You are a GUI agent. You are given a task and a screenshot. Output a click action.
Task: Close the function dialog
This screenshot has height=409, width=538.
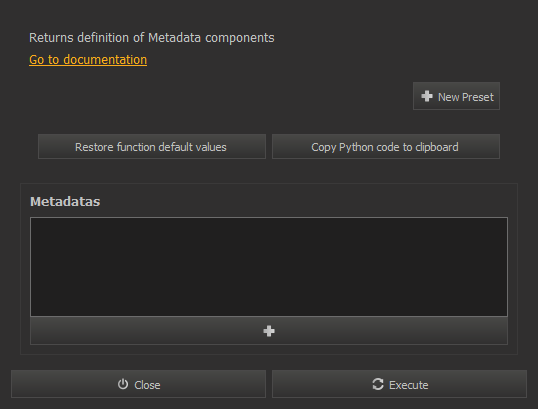[138, 384]
